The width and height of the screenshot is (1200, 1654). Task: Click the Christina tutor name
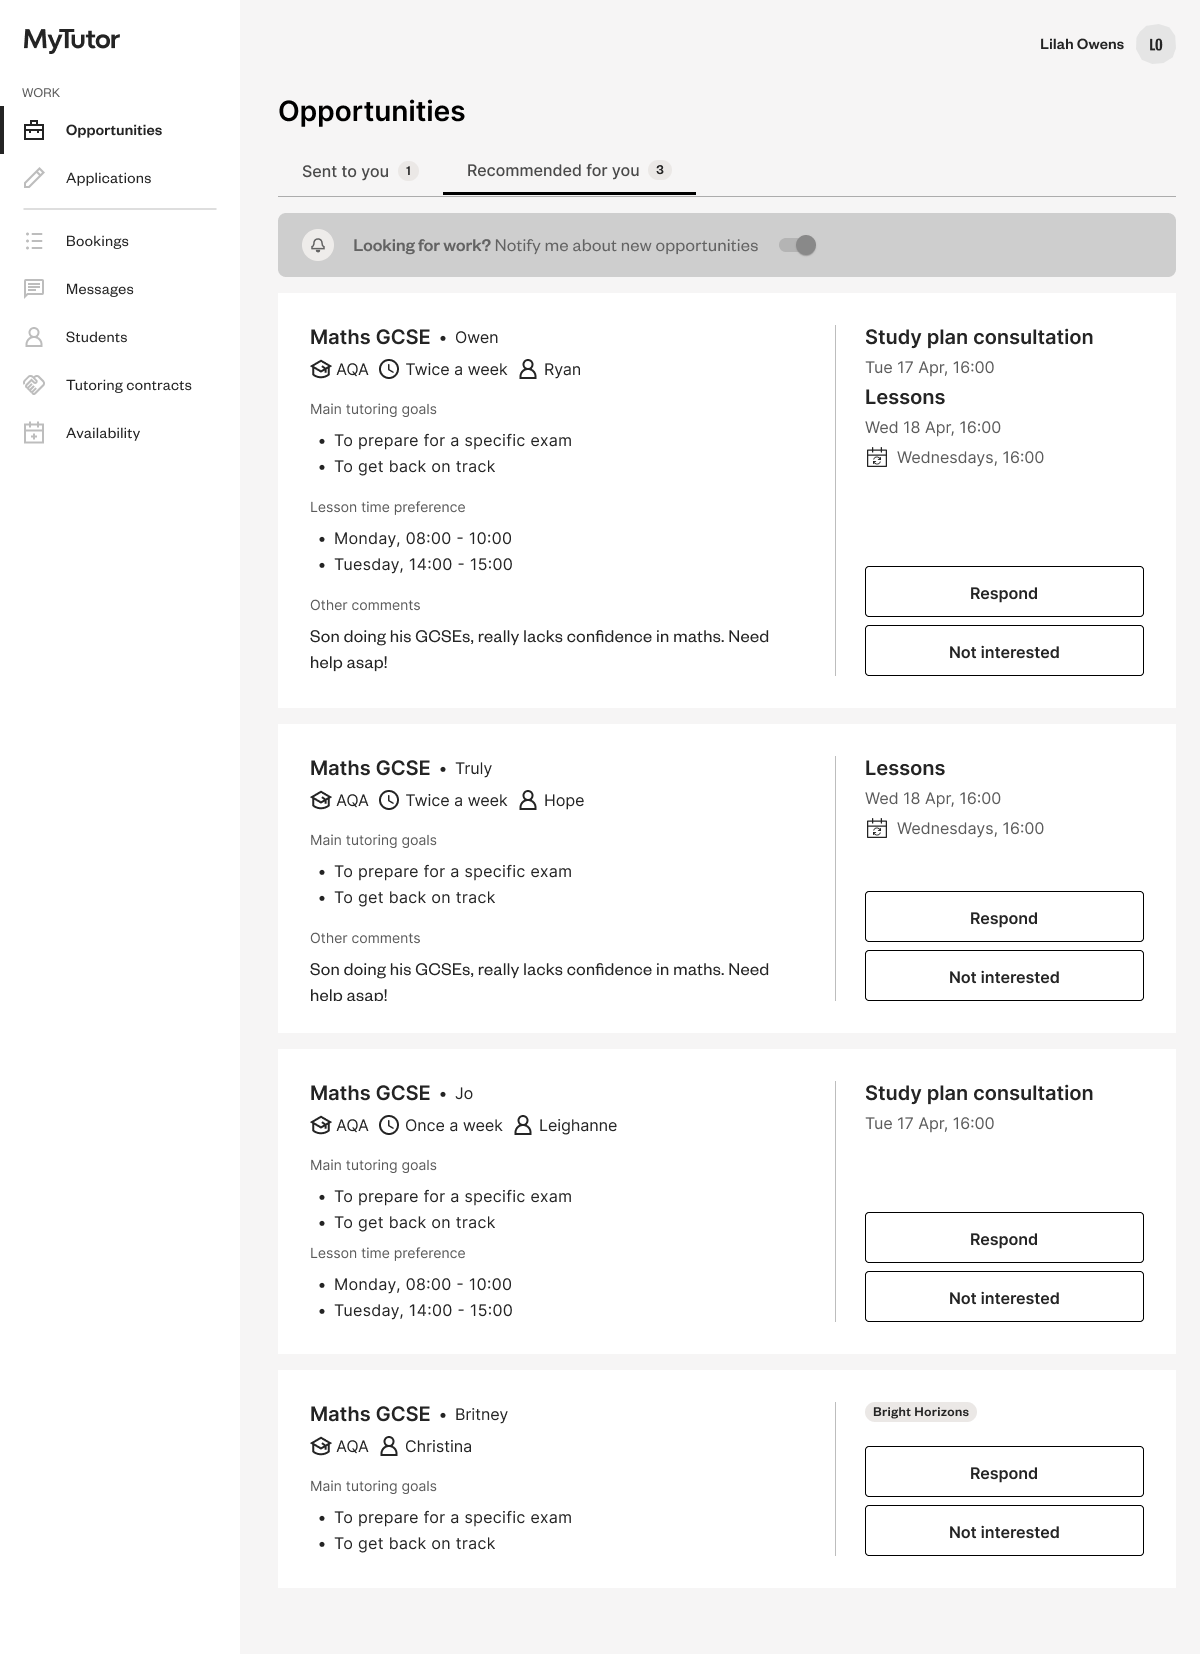point(438,1446)
